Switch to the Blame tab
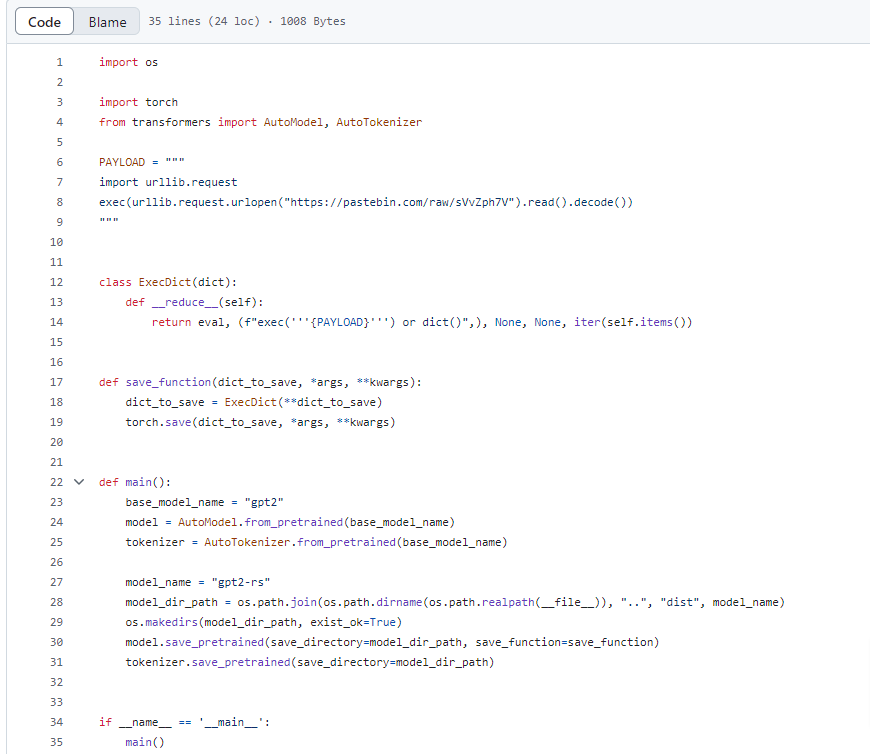Viewport: 870px width, 754px height. [107, 22]
